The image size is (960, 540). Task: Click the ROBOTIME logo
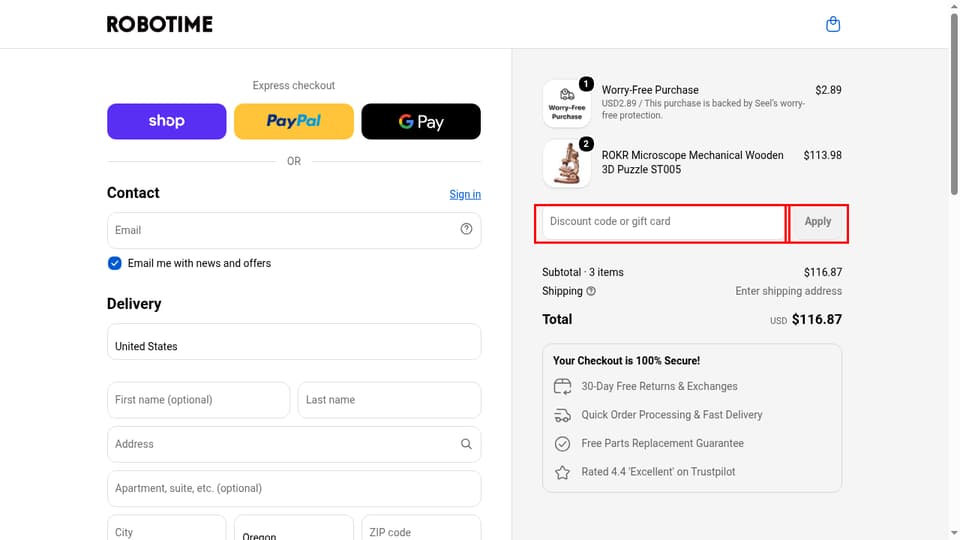point(160,24)
